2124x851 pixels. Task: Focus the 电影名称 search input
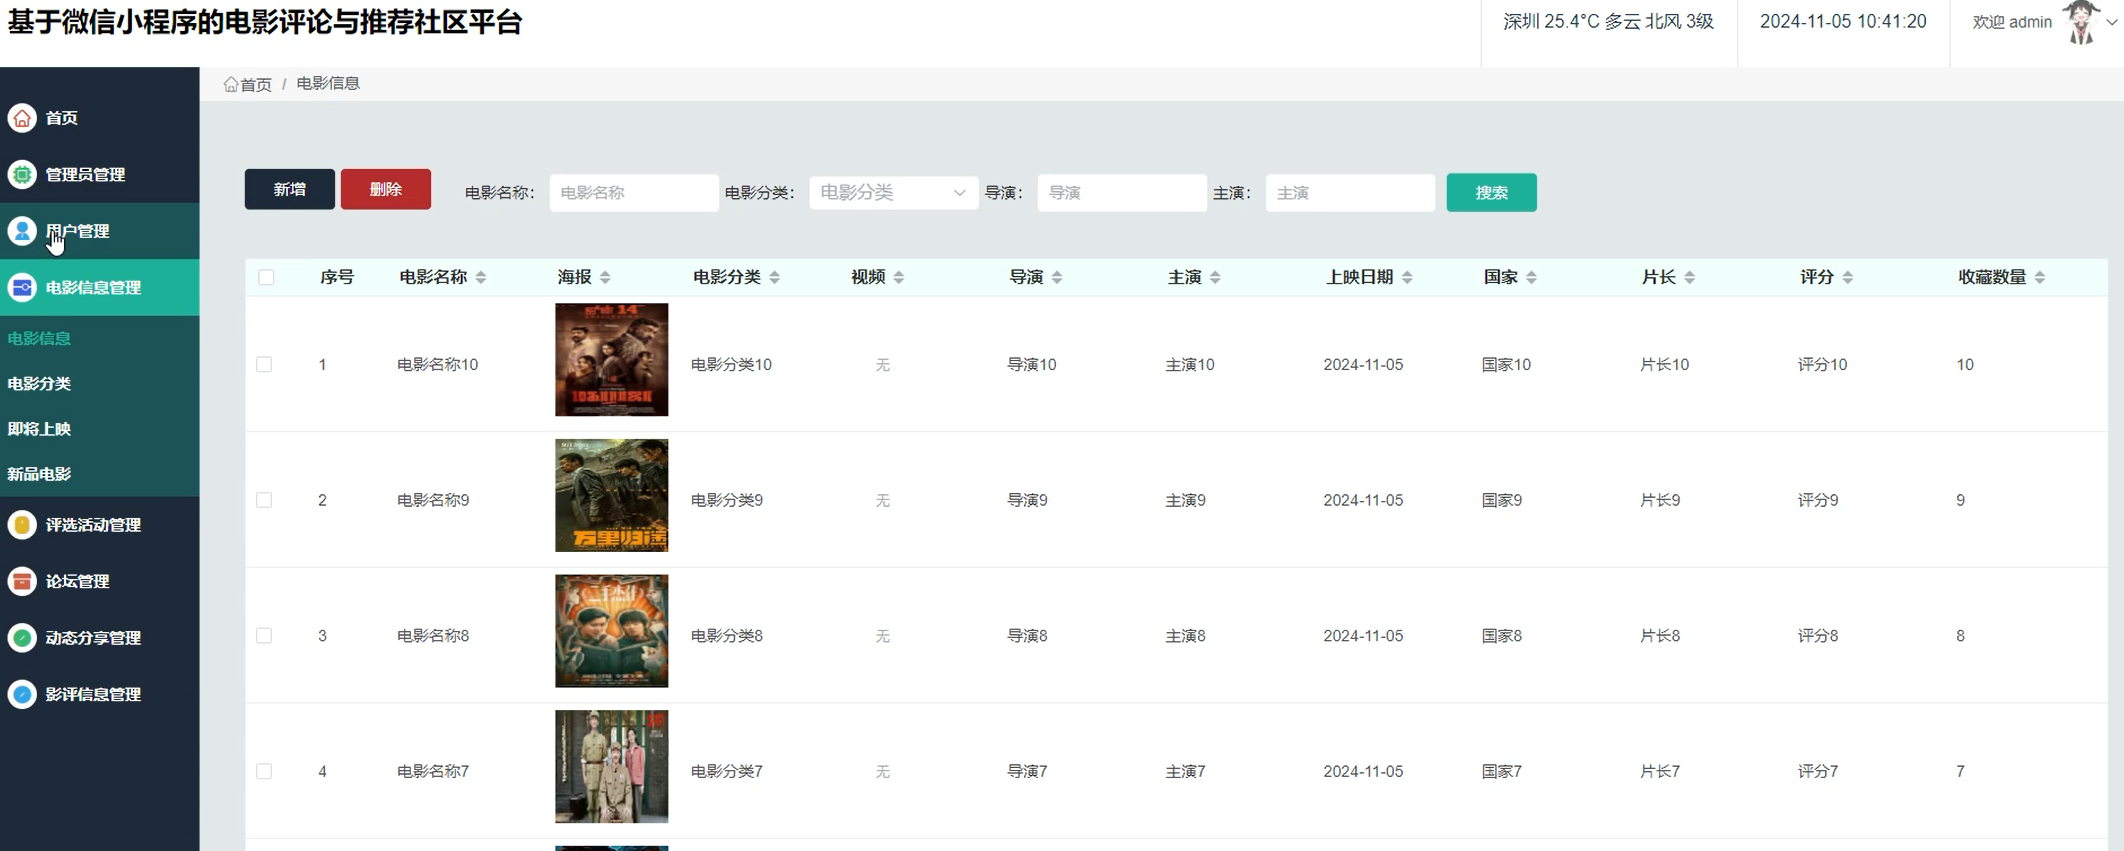[x=634, y=192]
